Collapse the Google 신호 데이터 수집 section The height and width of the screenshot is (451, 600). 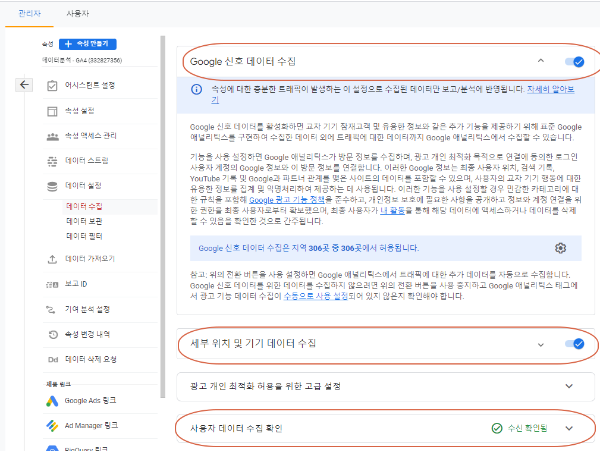tap(540, 61)
